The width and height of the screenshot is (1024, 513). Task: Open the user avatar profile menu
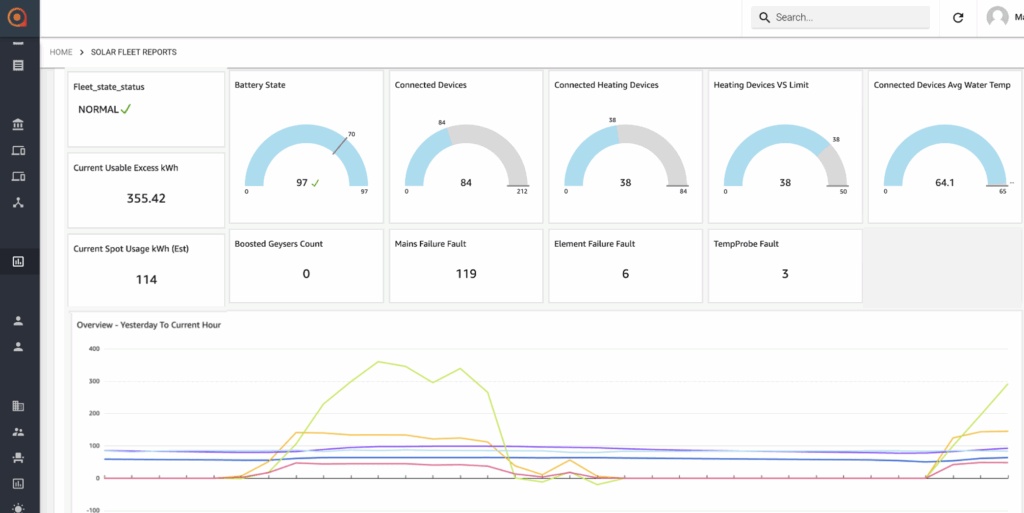tap(997, 18)
